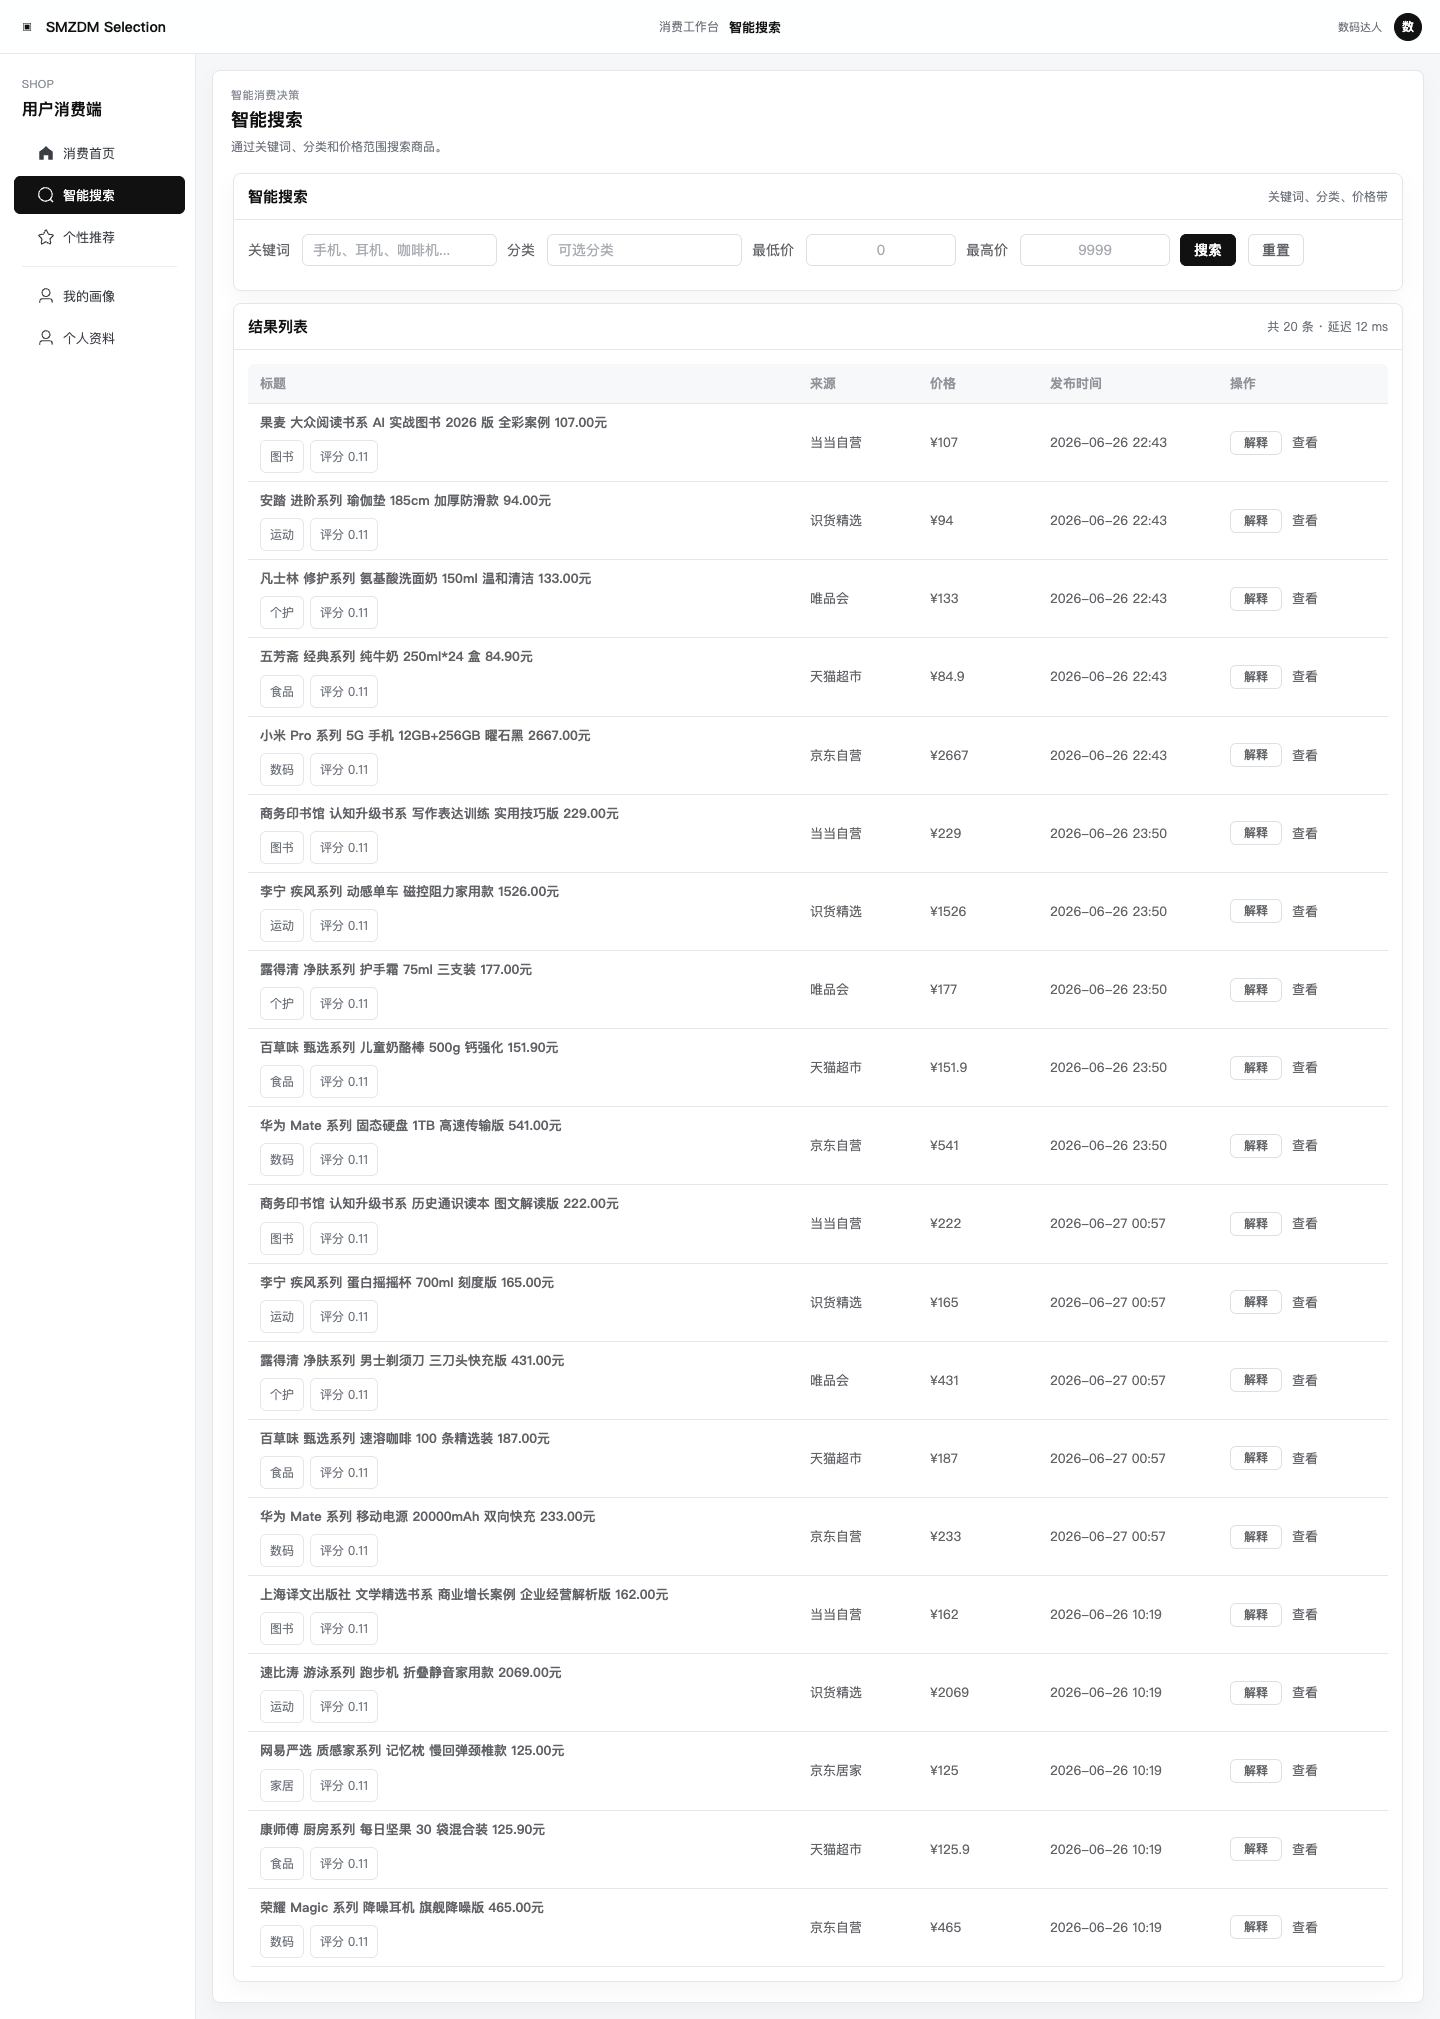Click the 京东居家 source cell
This screenshot has width=1440, height=2019.
836,1770
